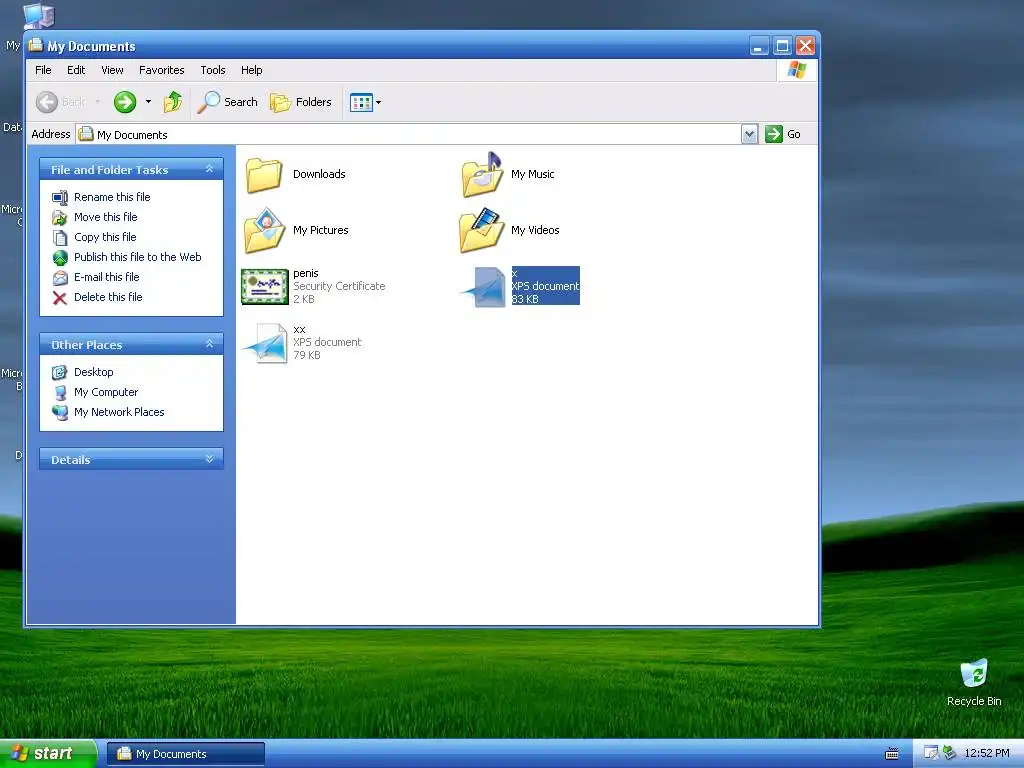Click the My Computer icon in sidebar

60,392
